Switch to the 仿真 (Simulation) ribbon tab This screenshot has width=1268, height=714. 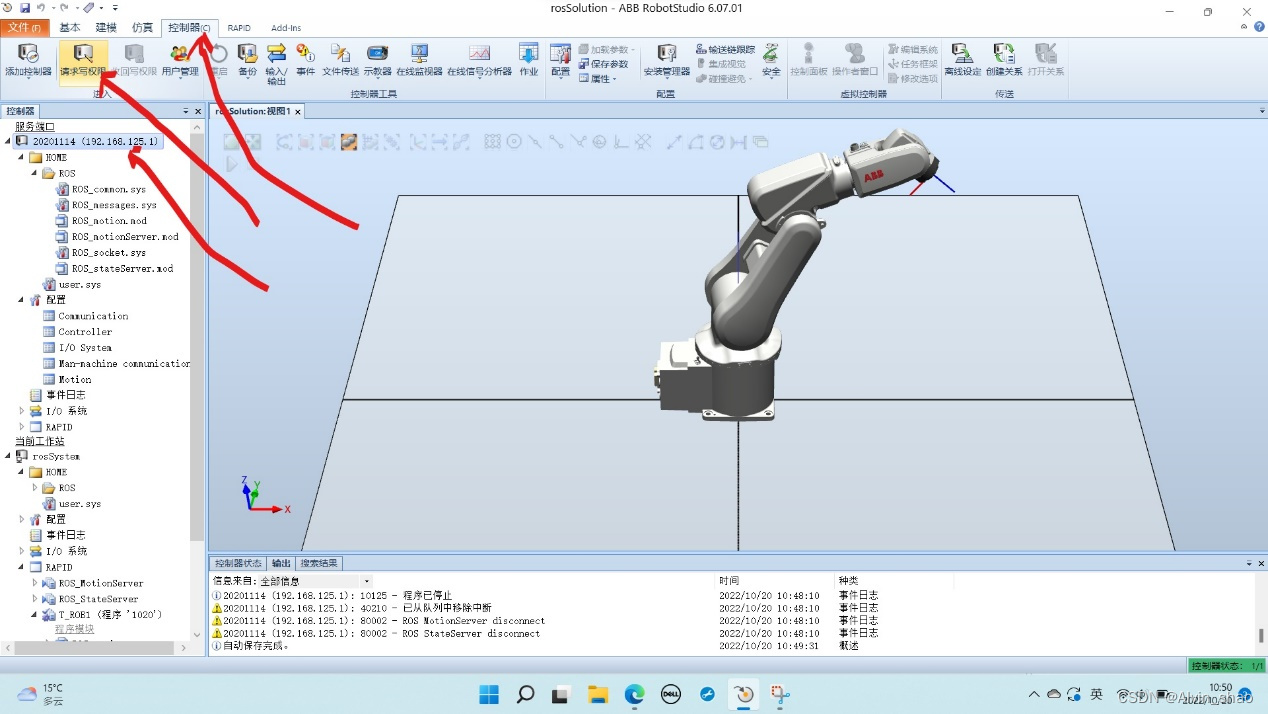click(x=142, y=28)
